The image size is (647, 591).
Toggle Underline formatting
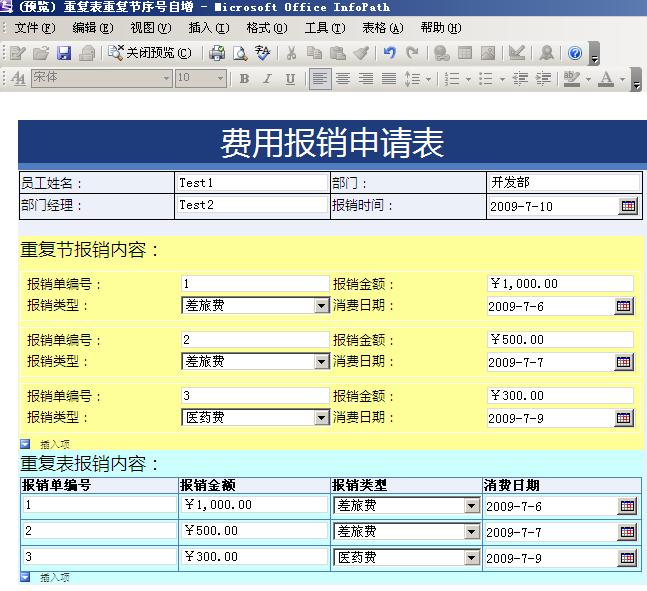tap(290, 79)
